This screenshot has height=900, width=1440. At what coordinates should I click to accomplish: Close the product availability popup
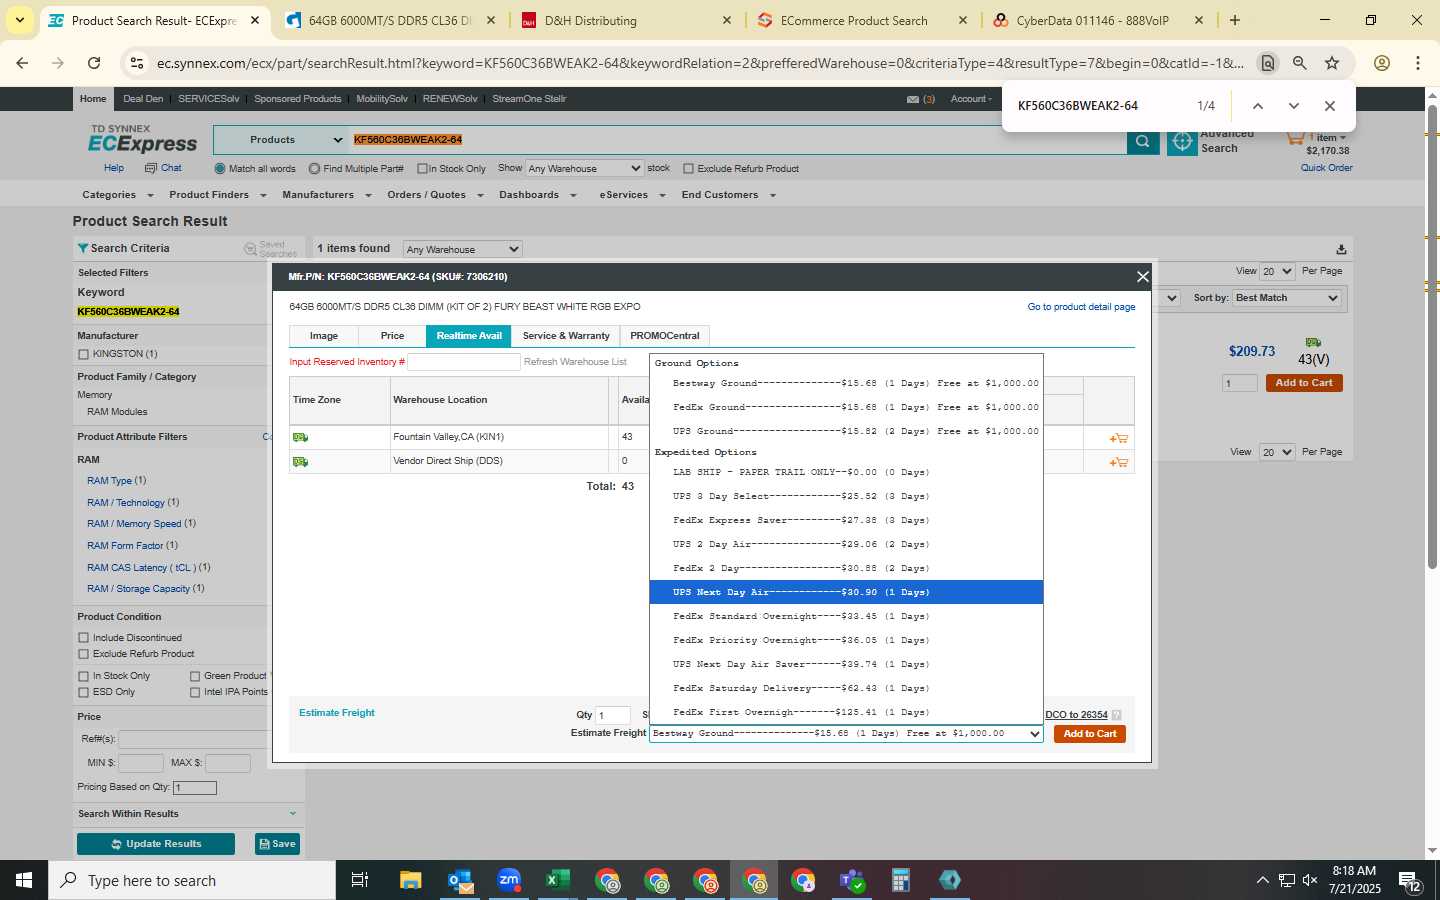pyautogui.click(x=1142, y=276)
